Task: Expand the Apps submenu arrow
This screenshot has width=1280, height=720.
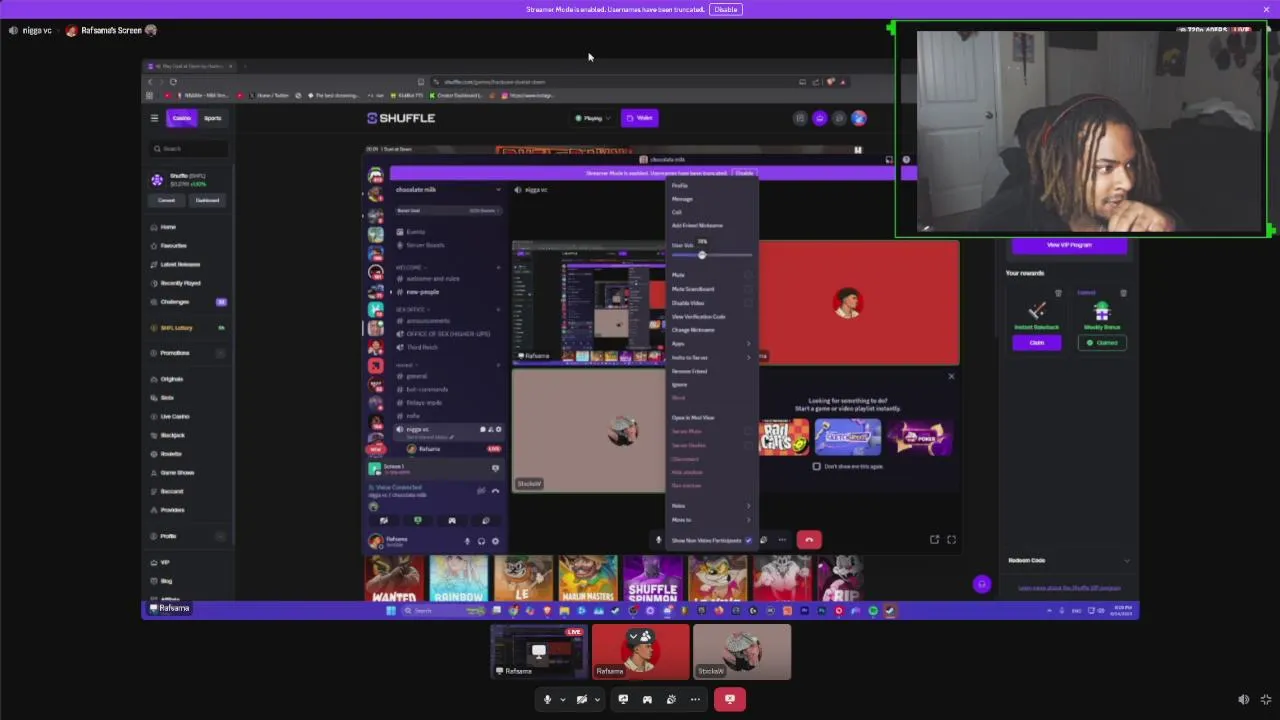Action: pos(748,343)
